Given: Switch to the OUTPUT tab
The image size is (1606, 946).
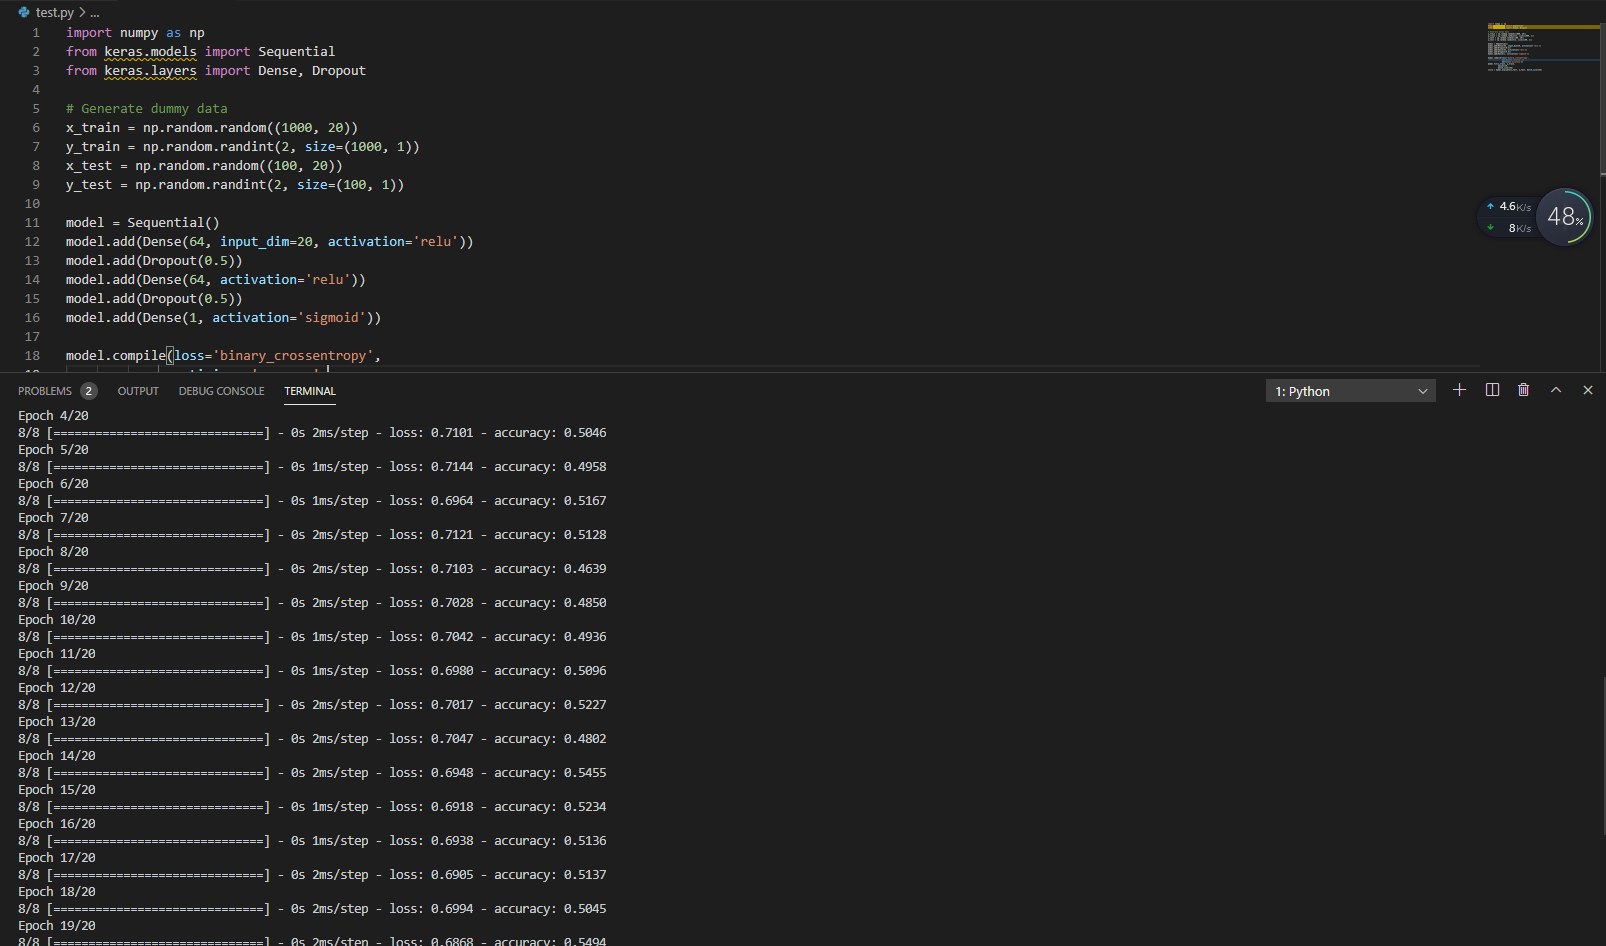Looking at the screenshot, I should [x=138, y=391].
